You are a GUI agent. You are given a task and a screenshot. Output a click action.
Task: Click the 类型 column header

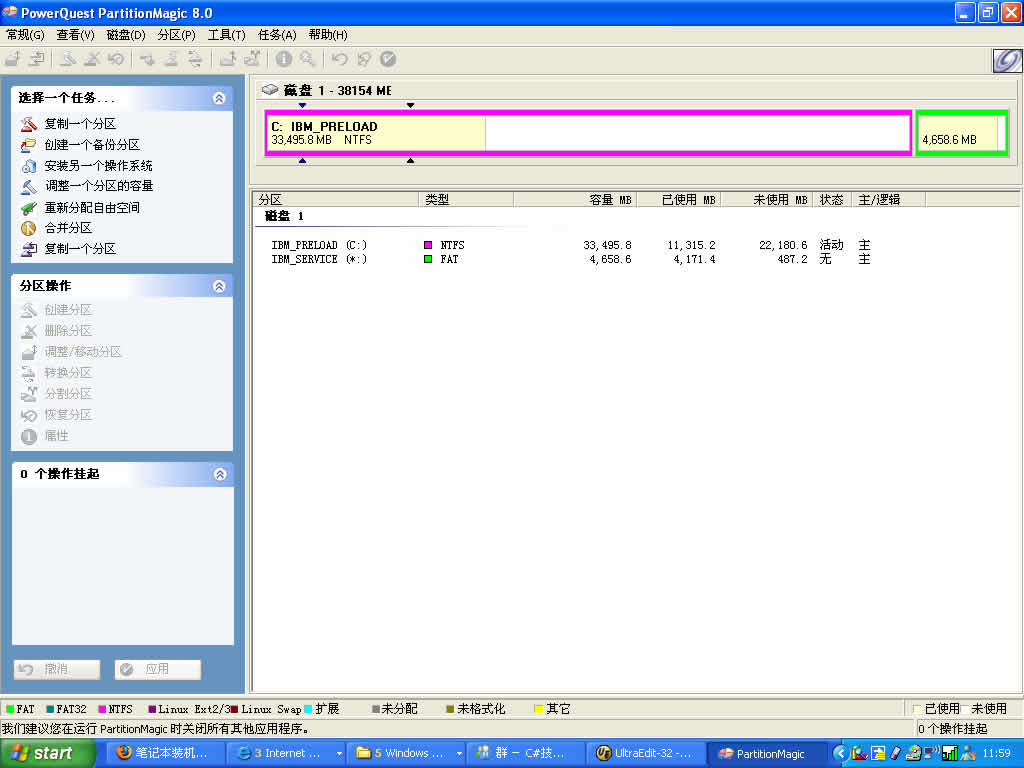(466, 200)
